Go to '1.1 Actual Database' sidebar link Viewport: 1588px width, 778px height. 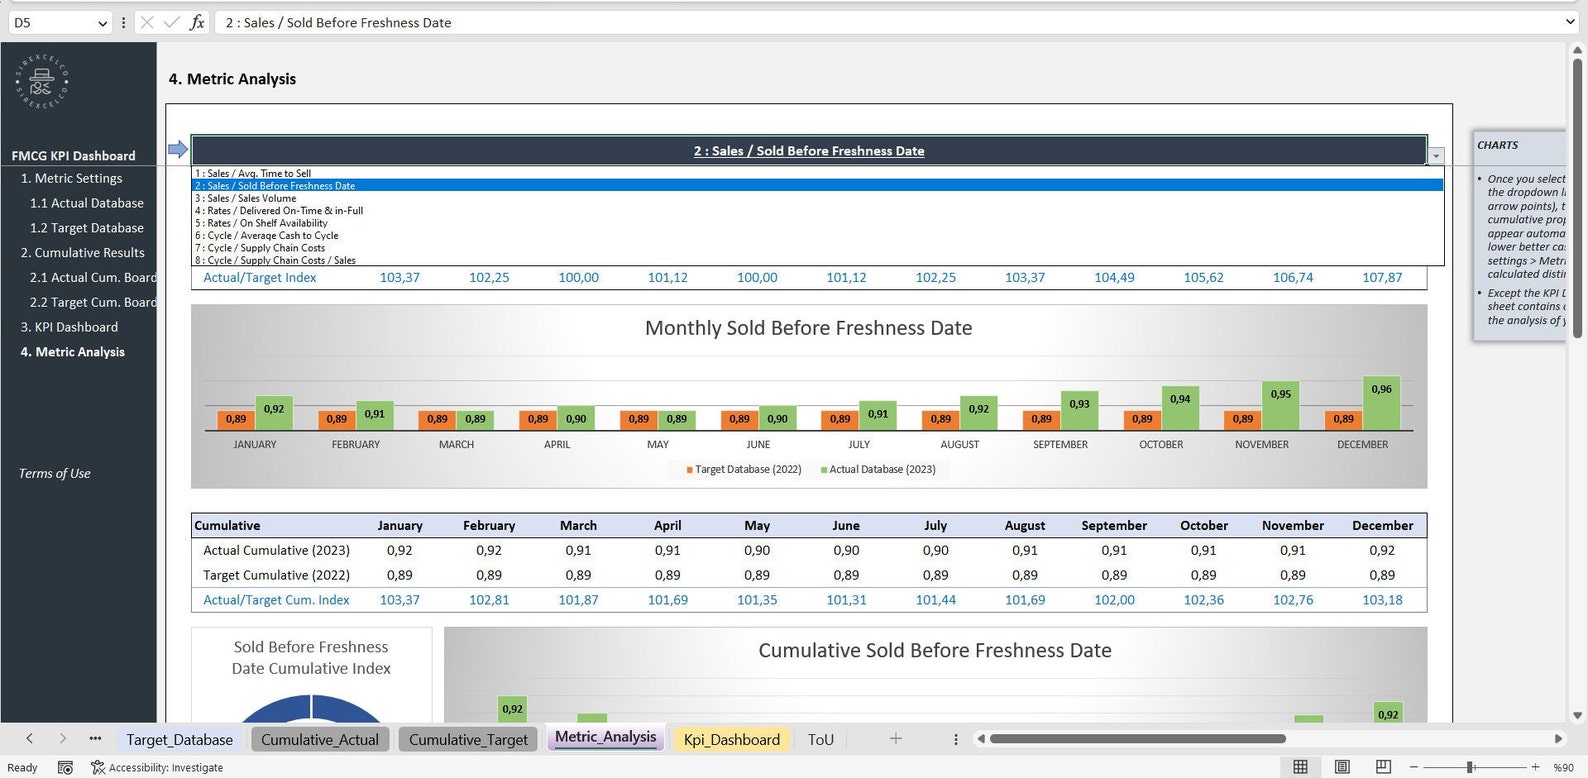coord(87,203)
